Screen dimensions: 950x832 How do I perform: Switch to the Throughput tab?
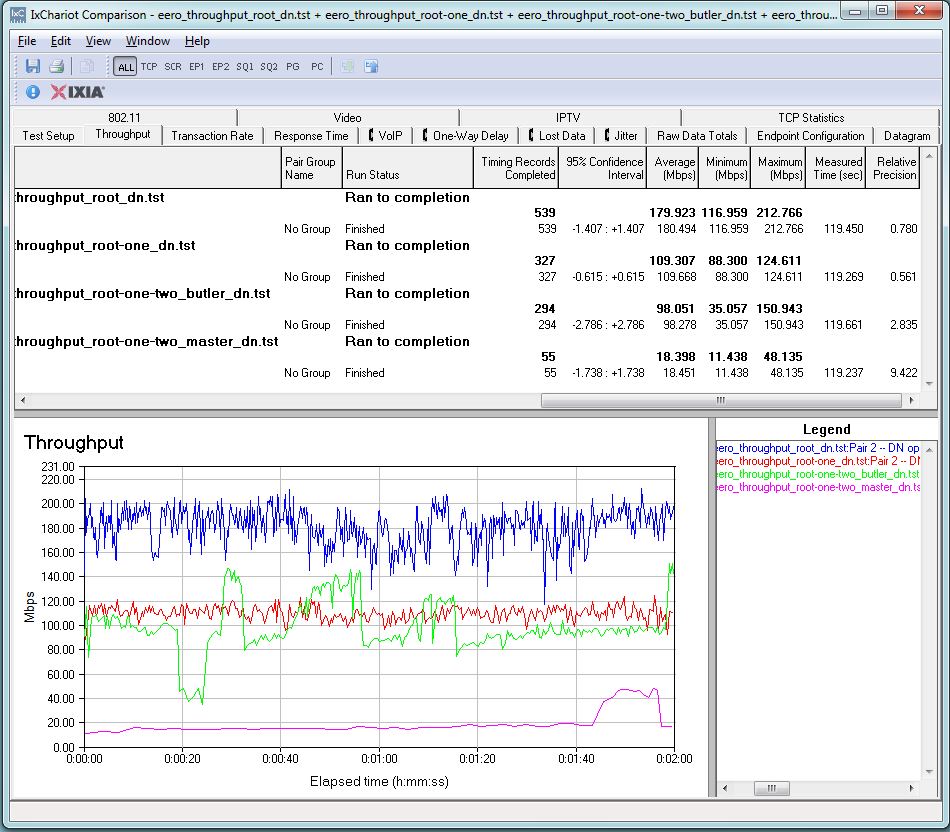pos(123,135)
